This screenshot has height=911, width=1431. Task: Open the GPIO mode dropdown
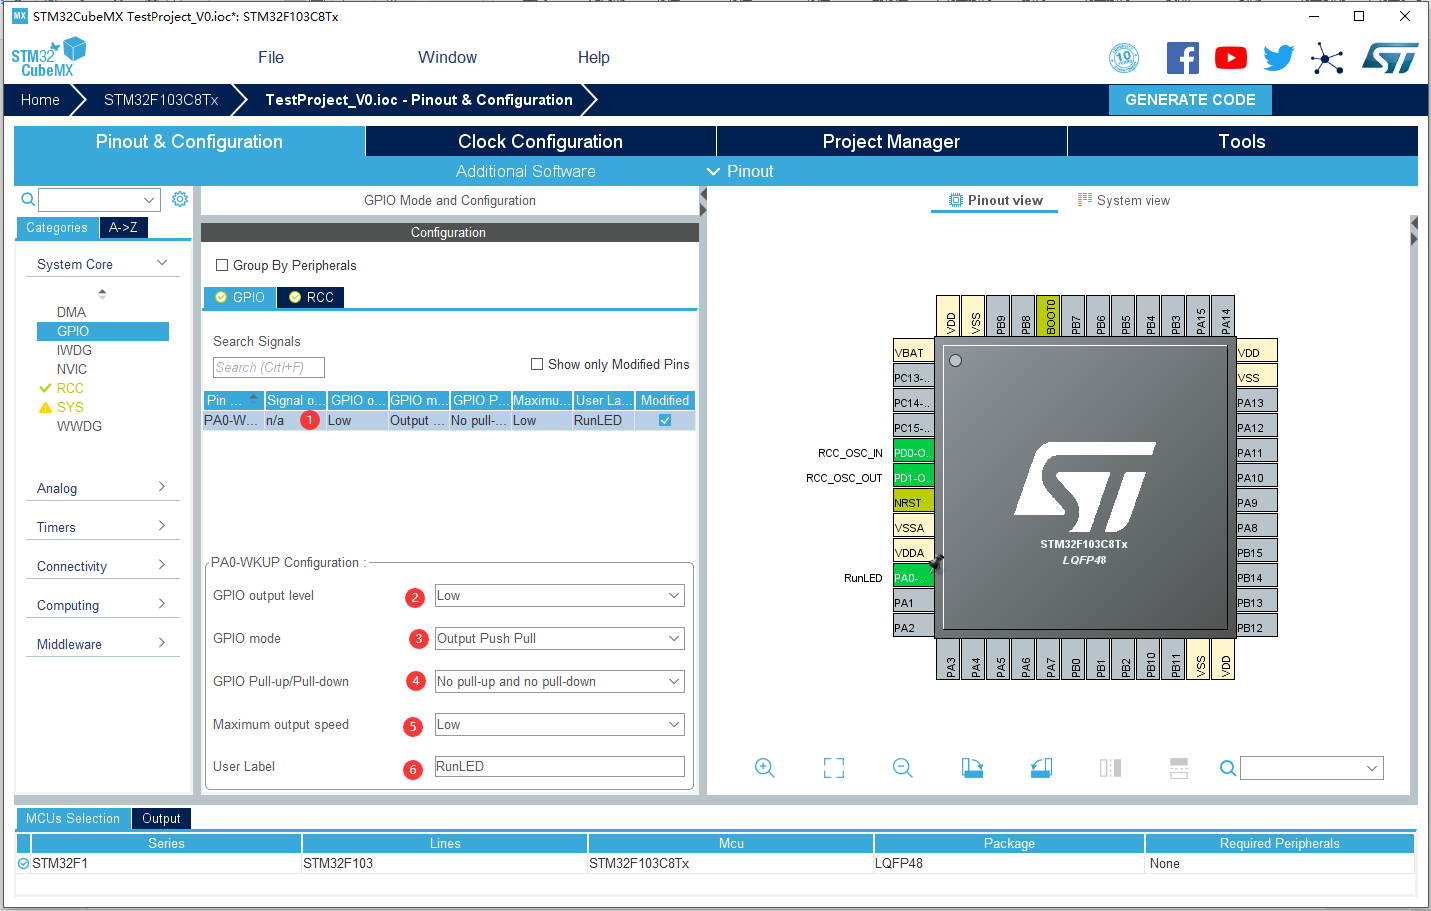click(x=560, y=639)
